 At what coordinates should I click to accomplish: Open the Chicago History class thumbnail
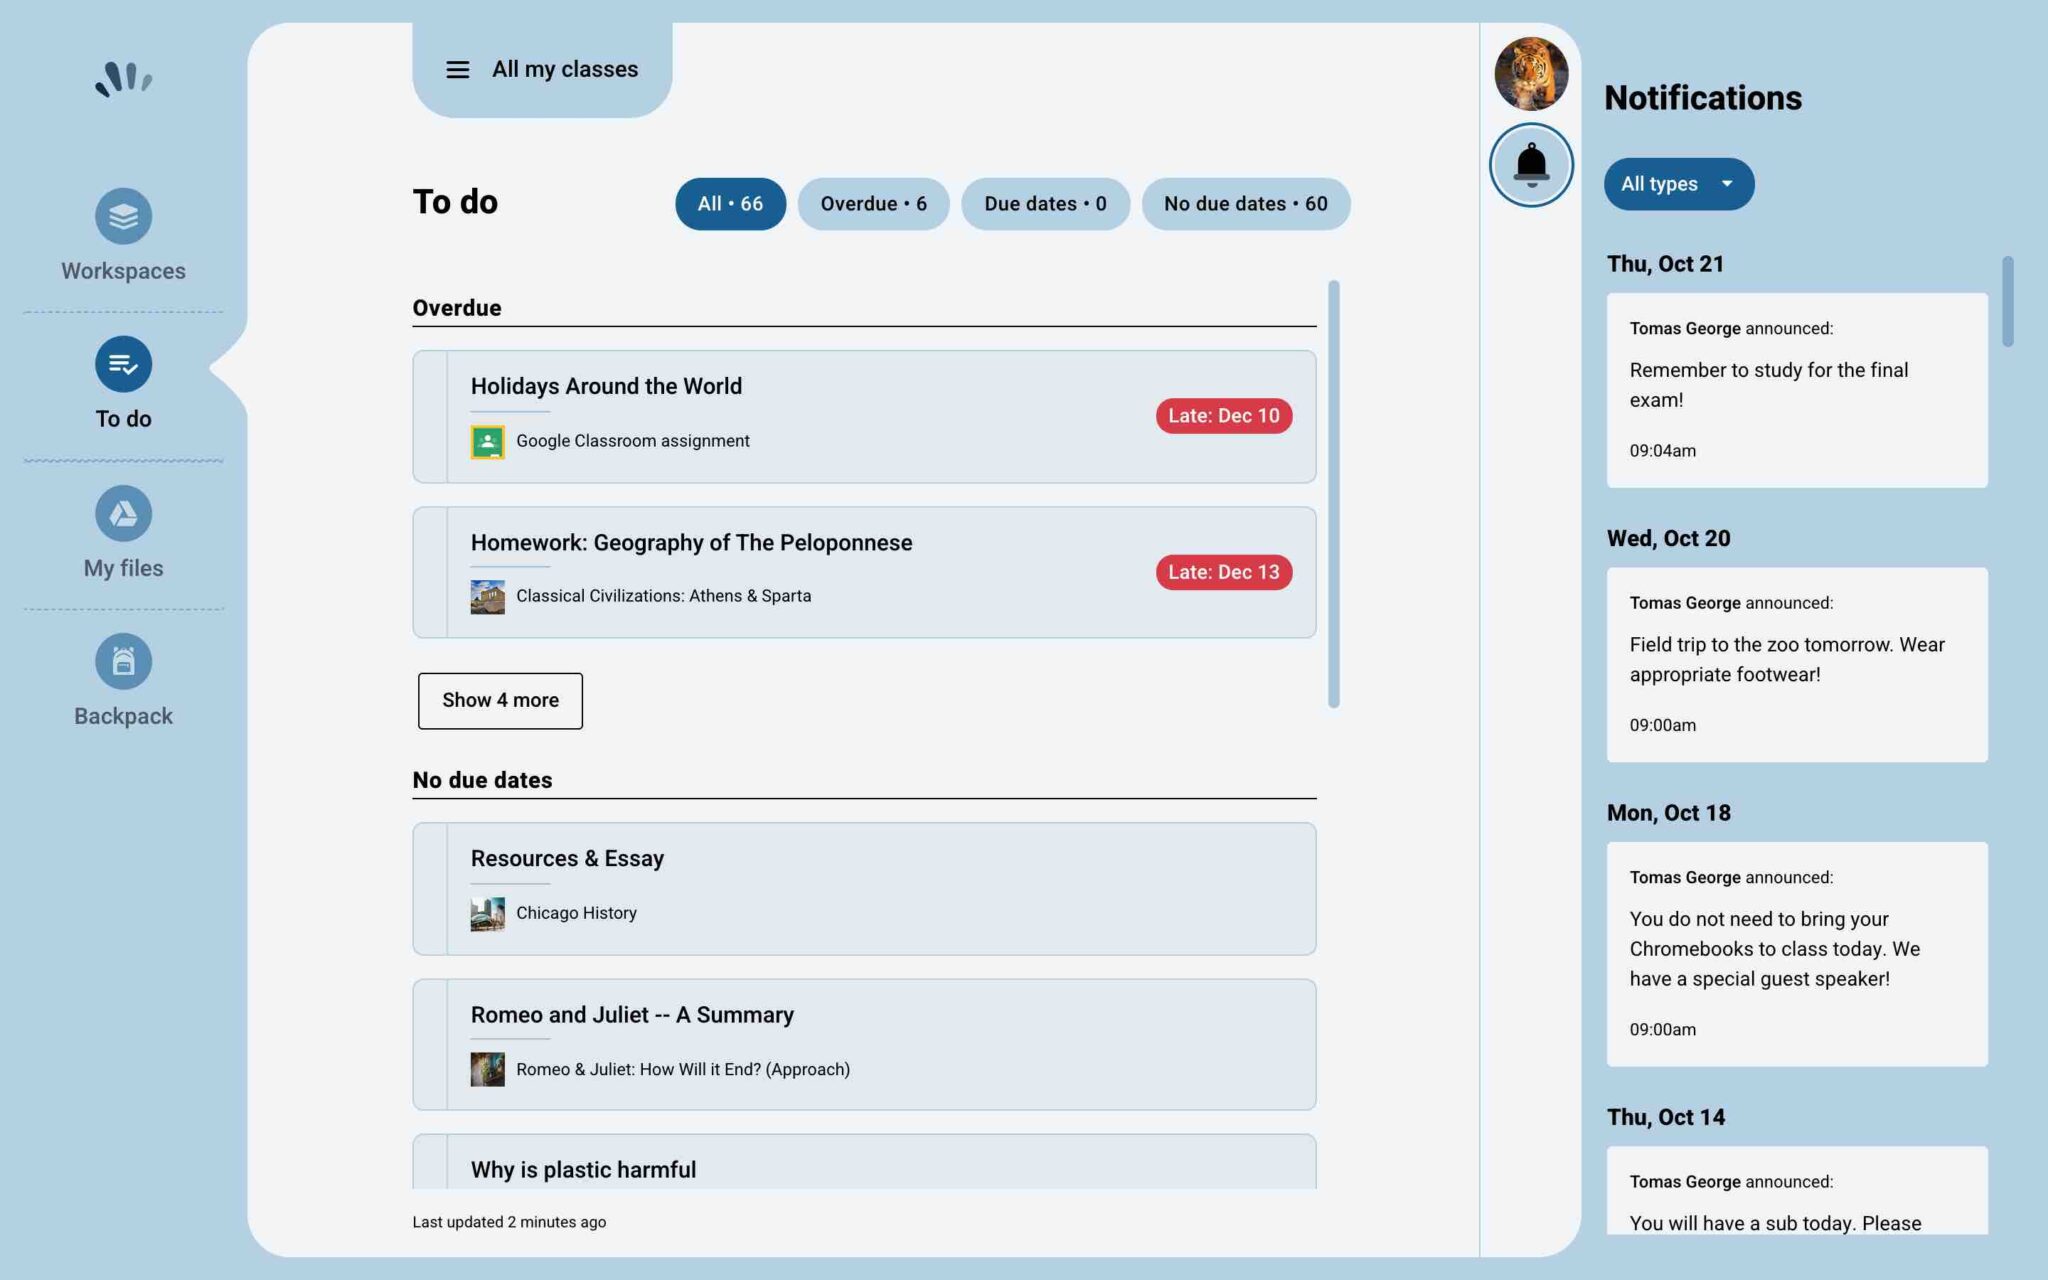coord(487,913)
